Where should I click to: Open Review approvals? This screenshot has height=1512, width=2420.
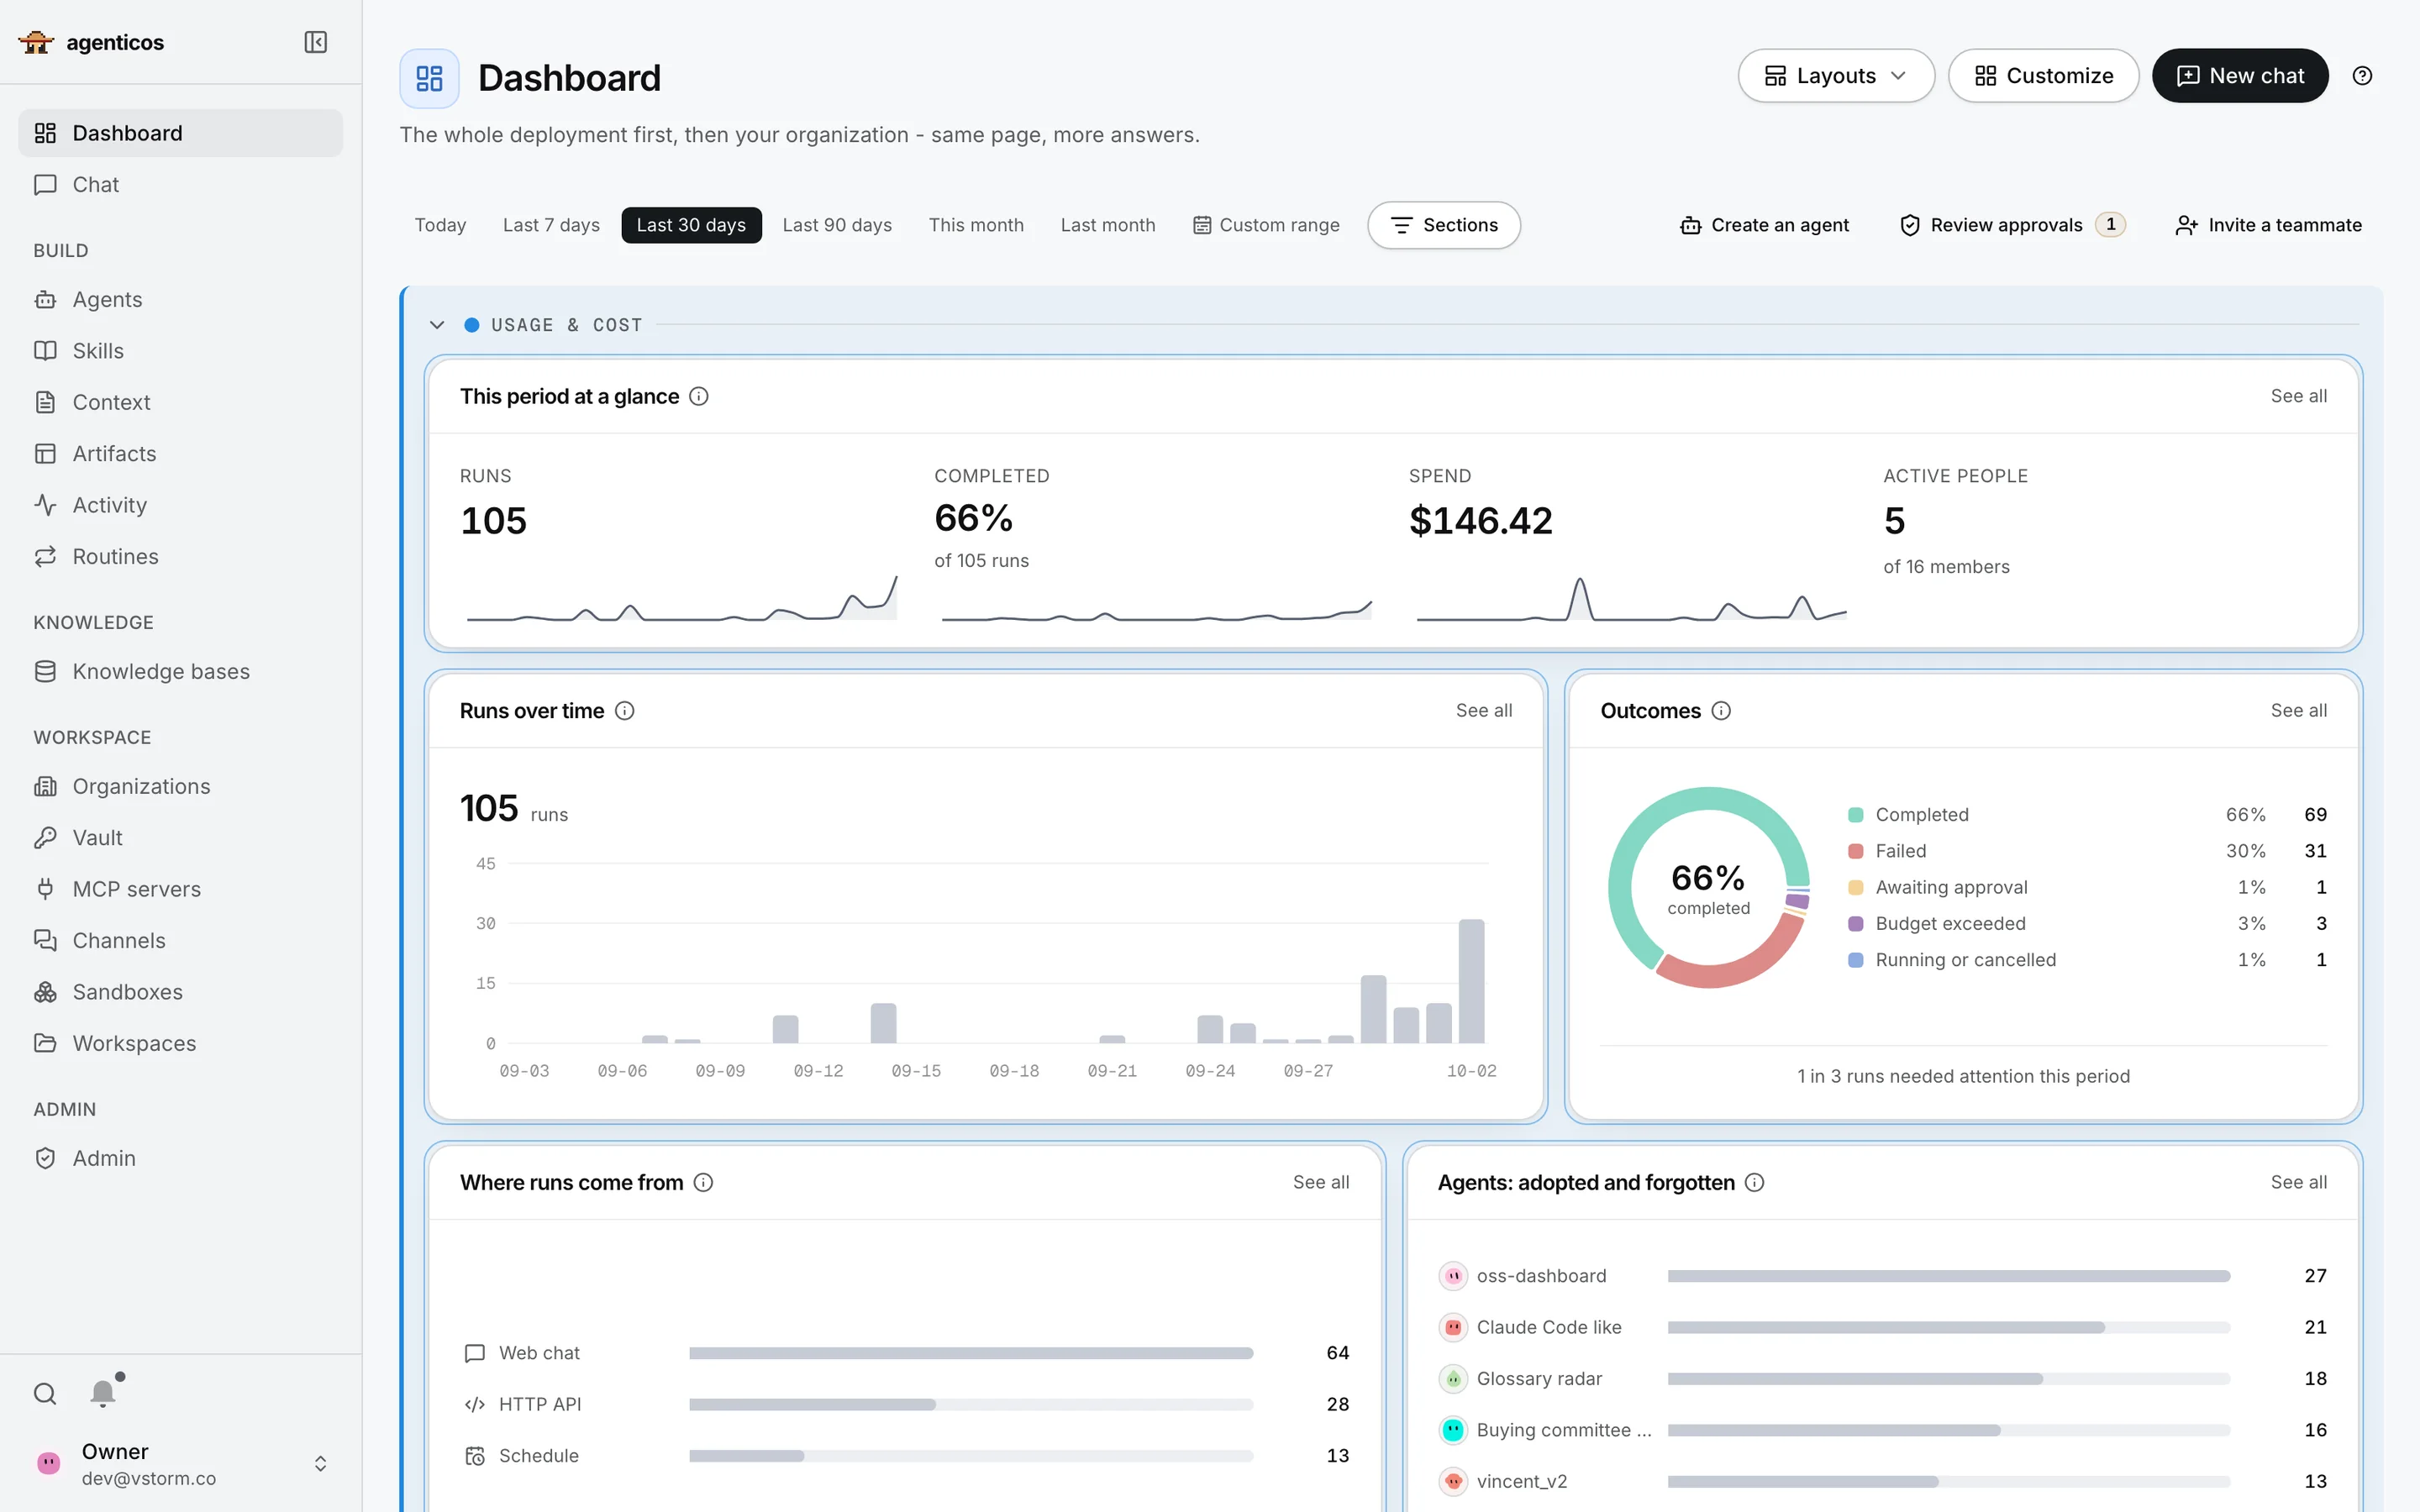pyautogui.click(x=2012, y=225)
